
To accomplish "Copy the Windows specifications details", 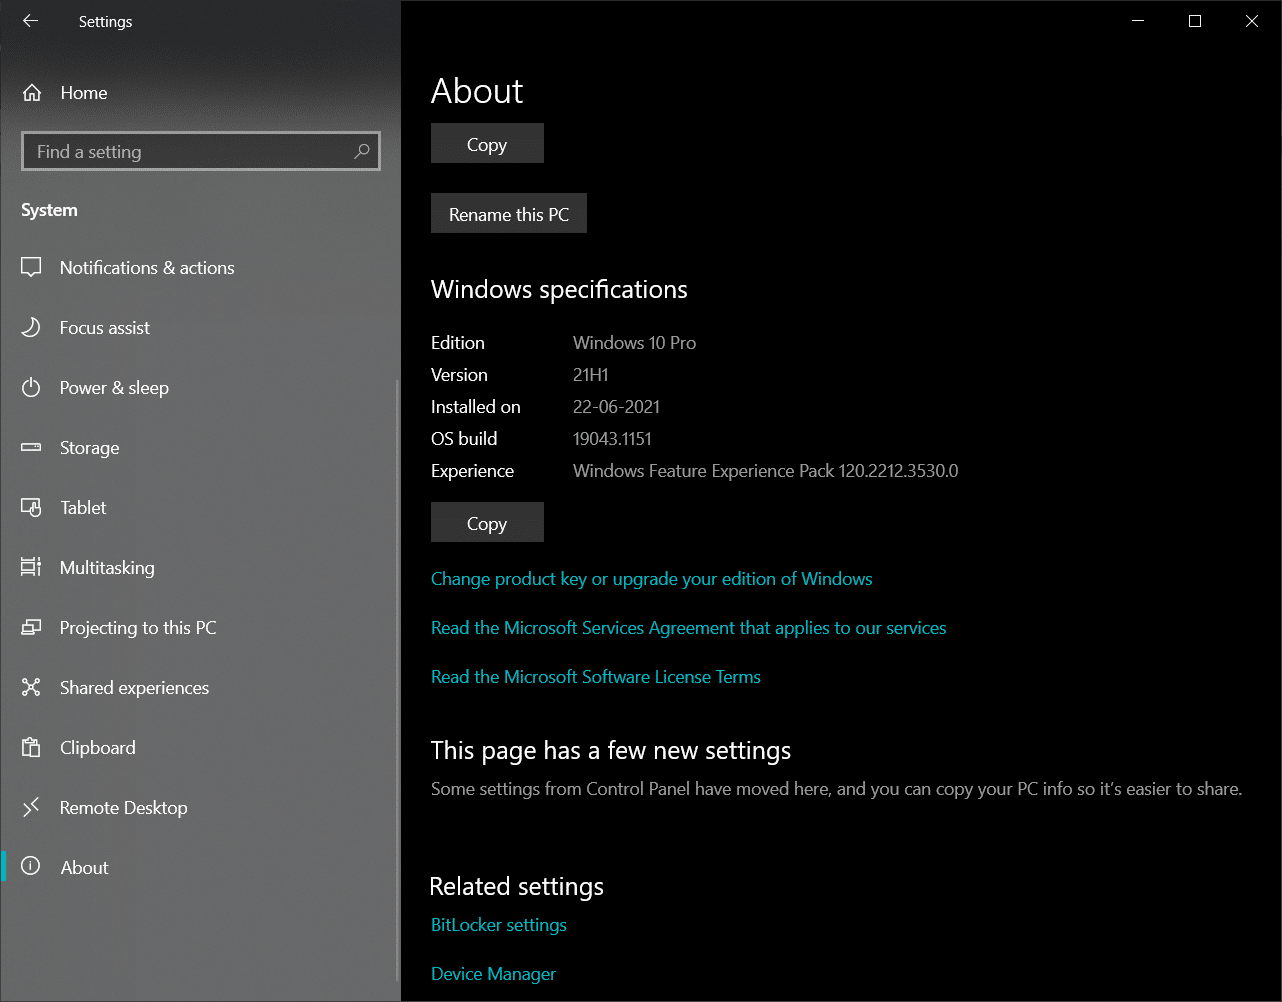I will click(487, 522).
